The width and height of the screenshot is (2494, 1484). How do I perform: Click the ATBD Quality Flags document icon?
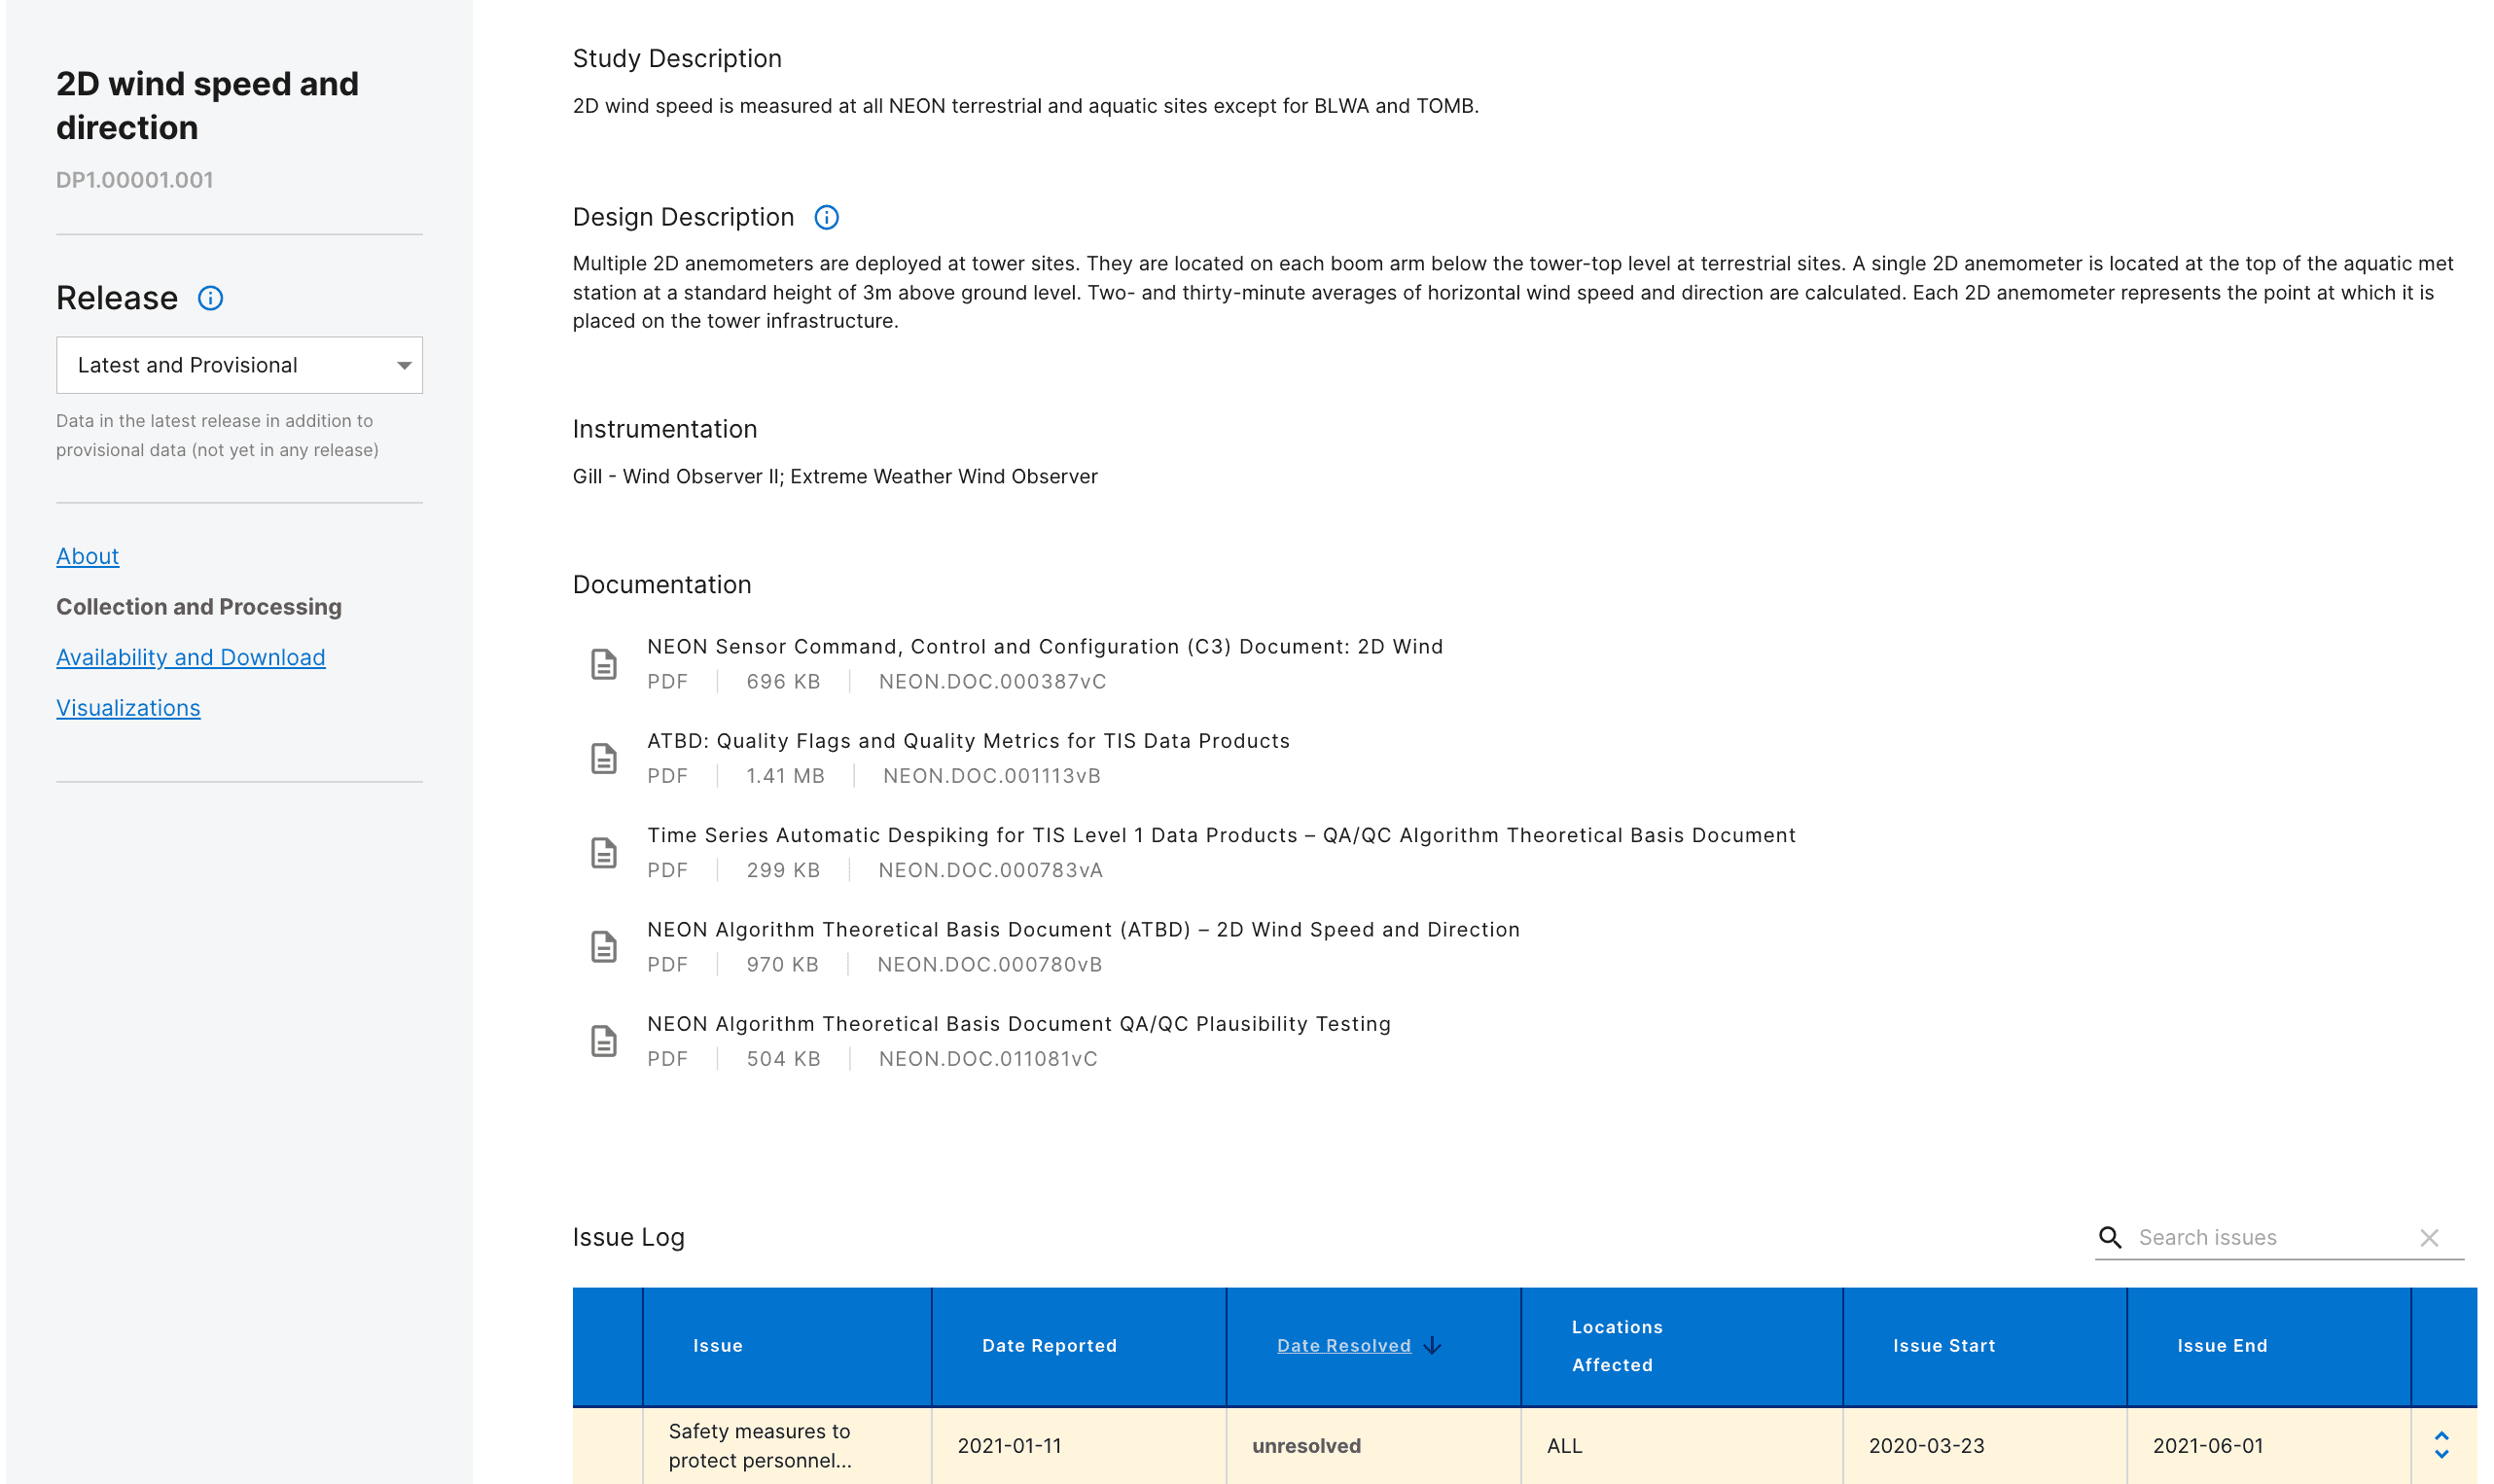pos(604,758)
